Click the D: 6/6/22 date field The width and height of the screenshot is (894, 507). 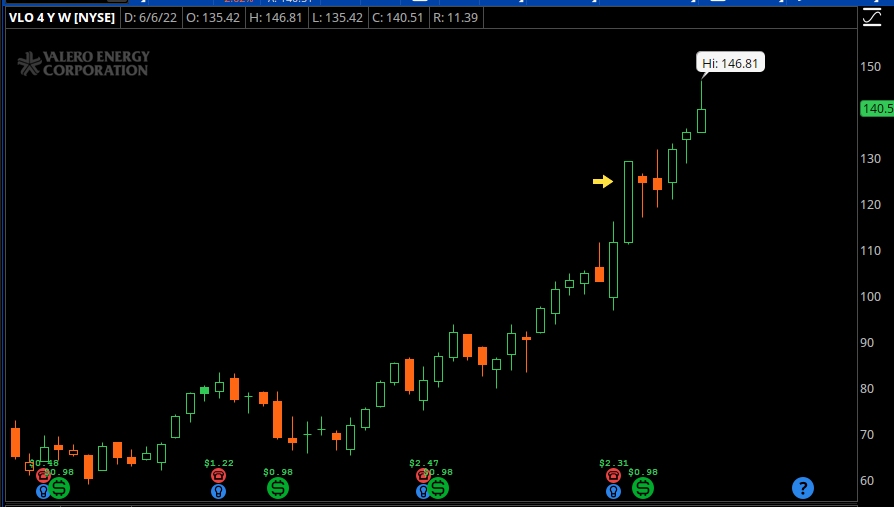(x=151, y=18)
